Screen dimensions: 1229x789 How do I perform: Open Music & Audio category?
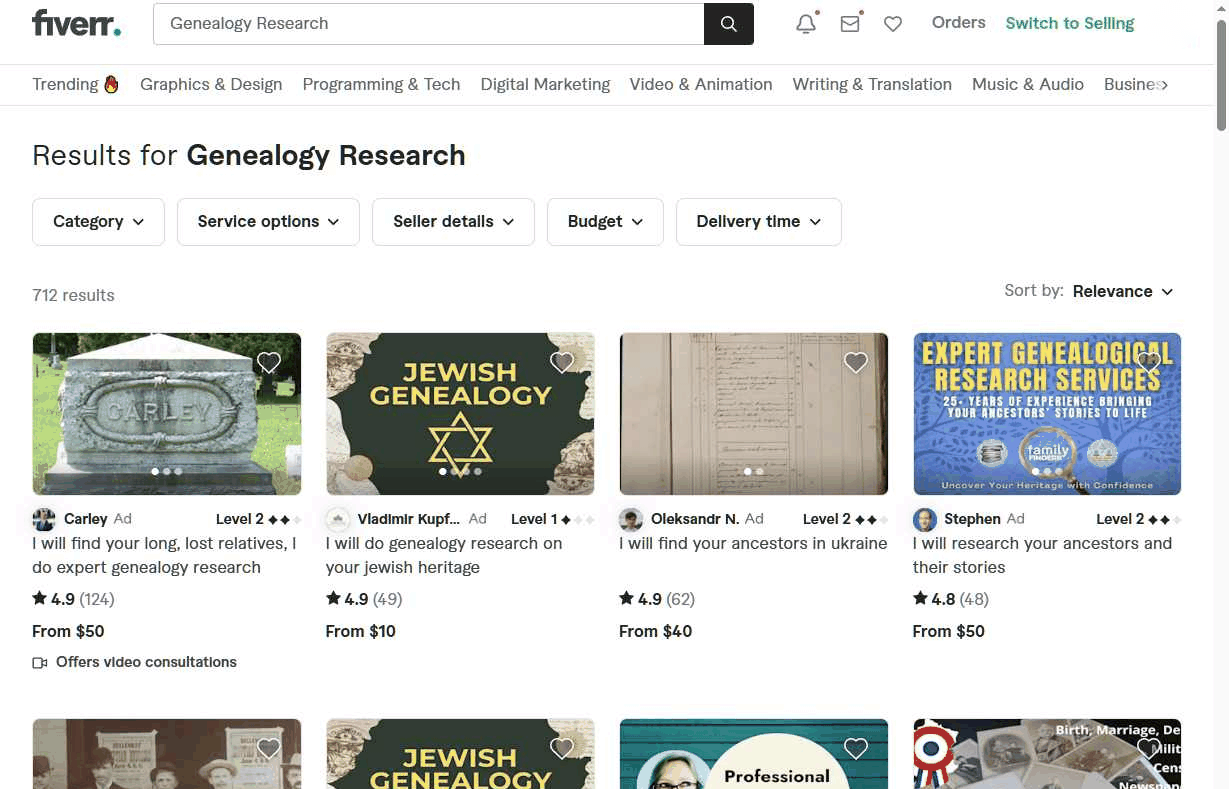click(1028, 84)
